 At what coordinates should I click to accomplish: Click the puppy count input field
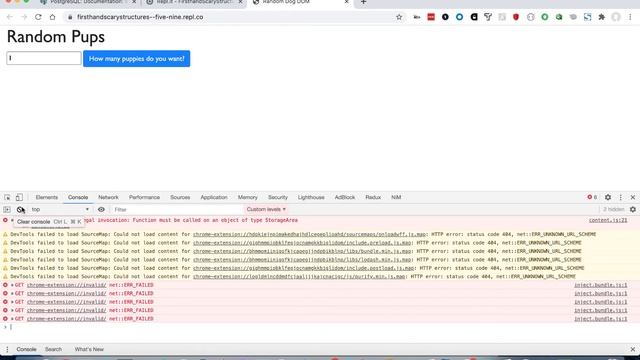coord(44,58)
